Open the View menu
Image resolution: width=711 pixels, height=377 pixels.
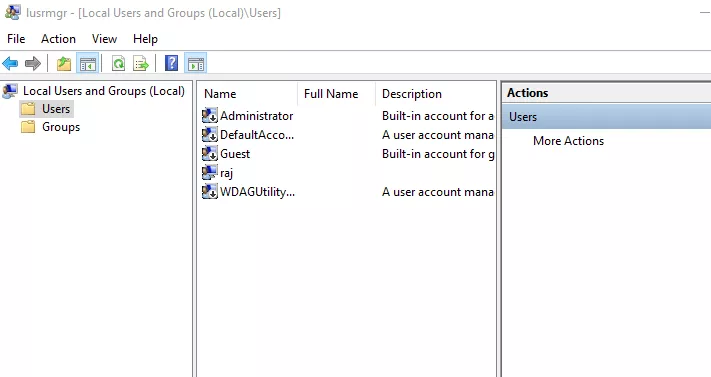(104, 39)
